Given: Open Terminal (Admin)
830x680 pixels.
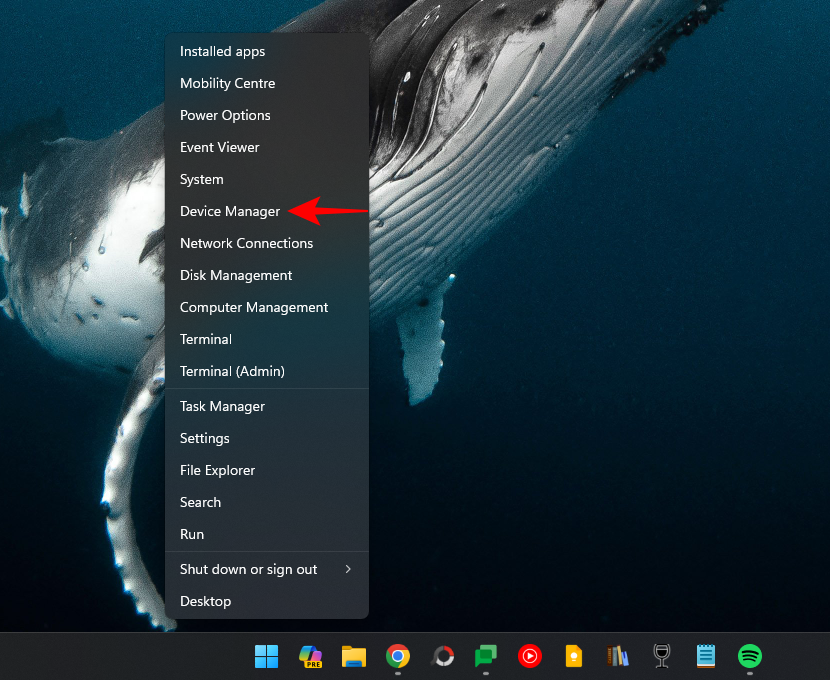Looking at the screenshot, I should (x=230, y=371).
